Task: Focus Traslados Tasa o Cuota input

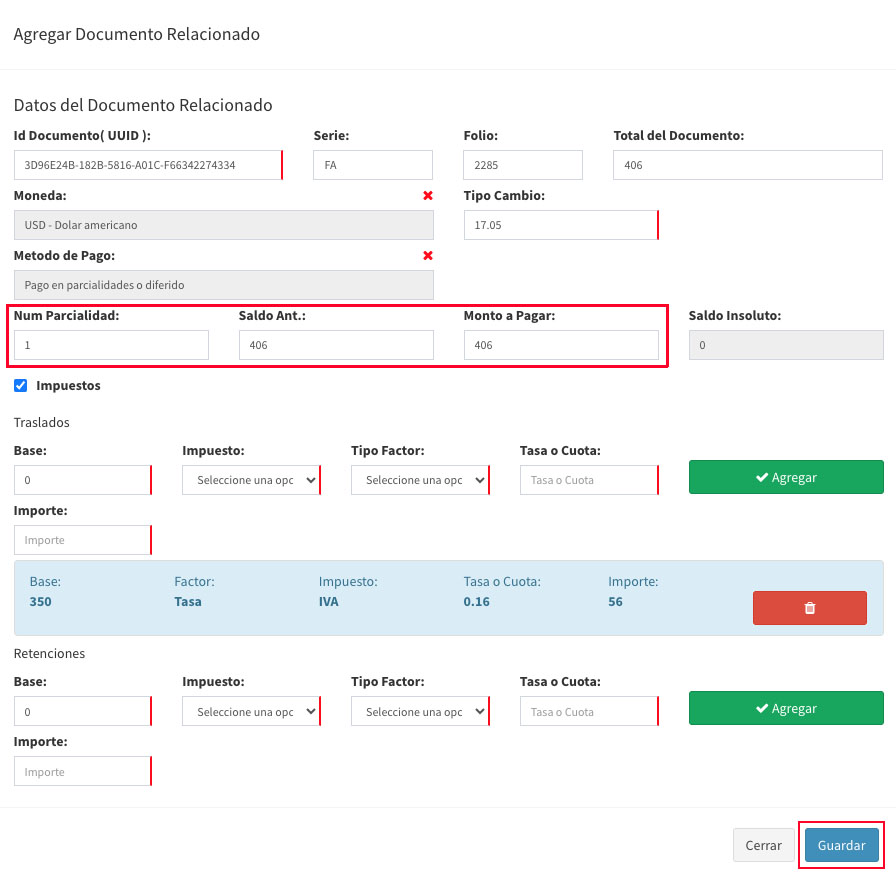Action: pos(589,480)
